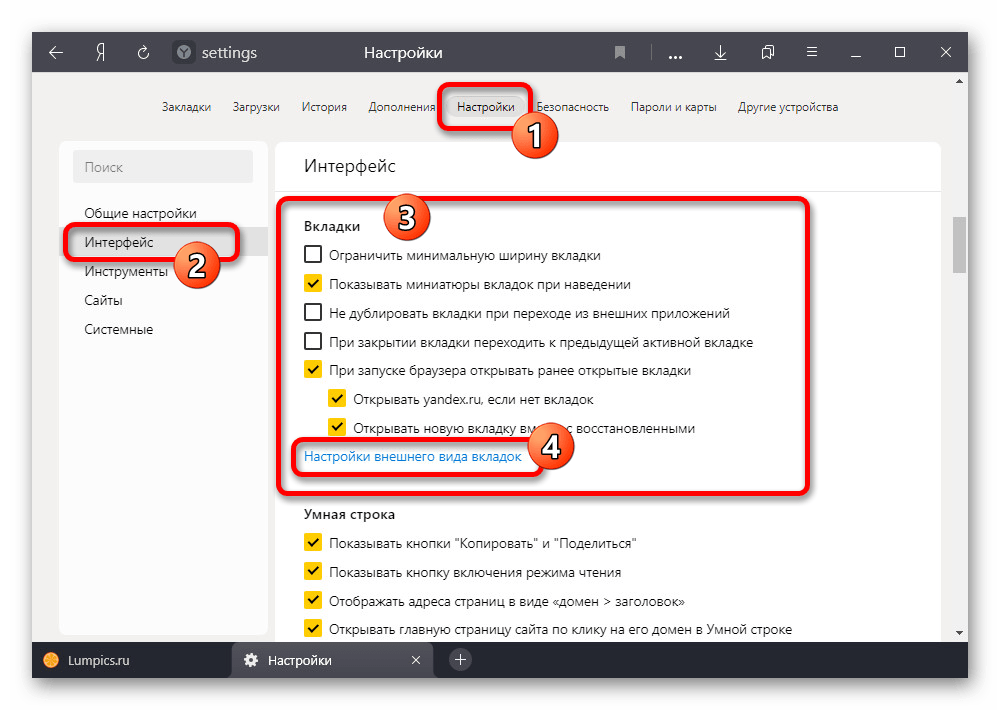1000x710 pixels.
Task: Open the Закладки top menu item
Action: click(x=186, y=107)
